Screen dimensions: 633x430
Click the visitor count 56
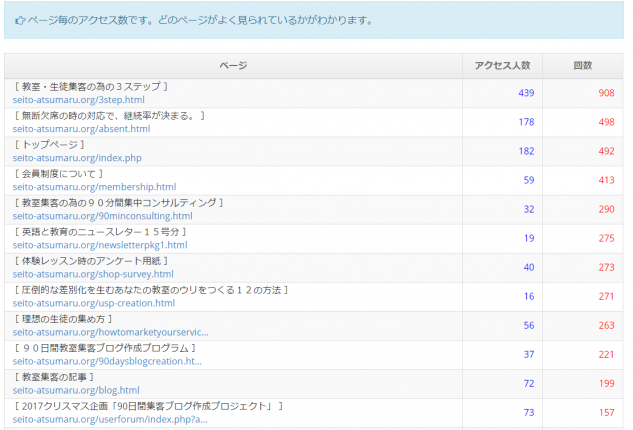pos(529,325)
